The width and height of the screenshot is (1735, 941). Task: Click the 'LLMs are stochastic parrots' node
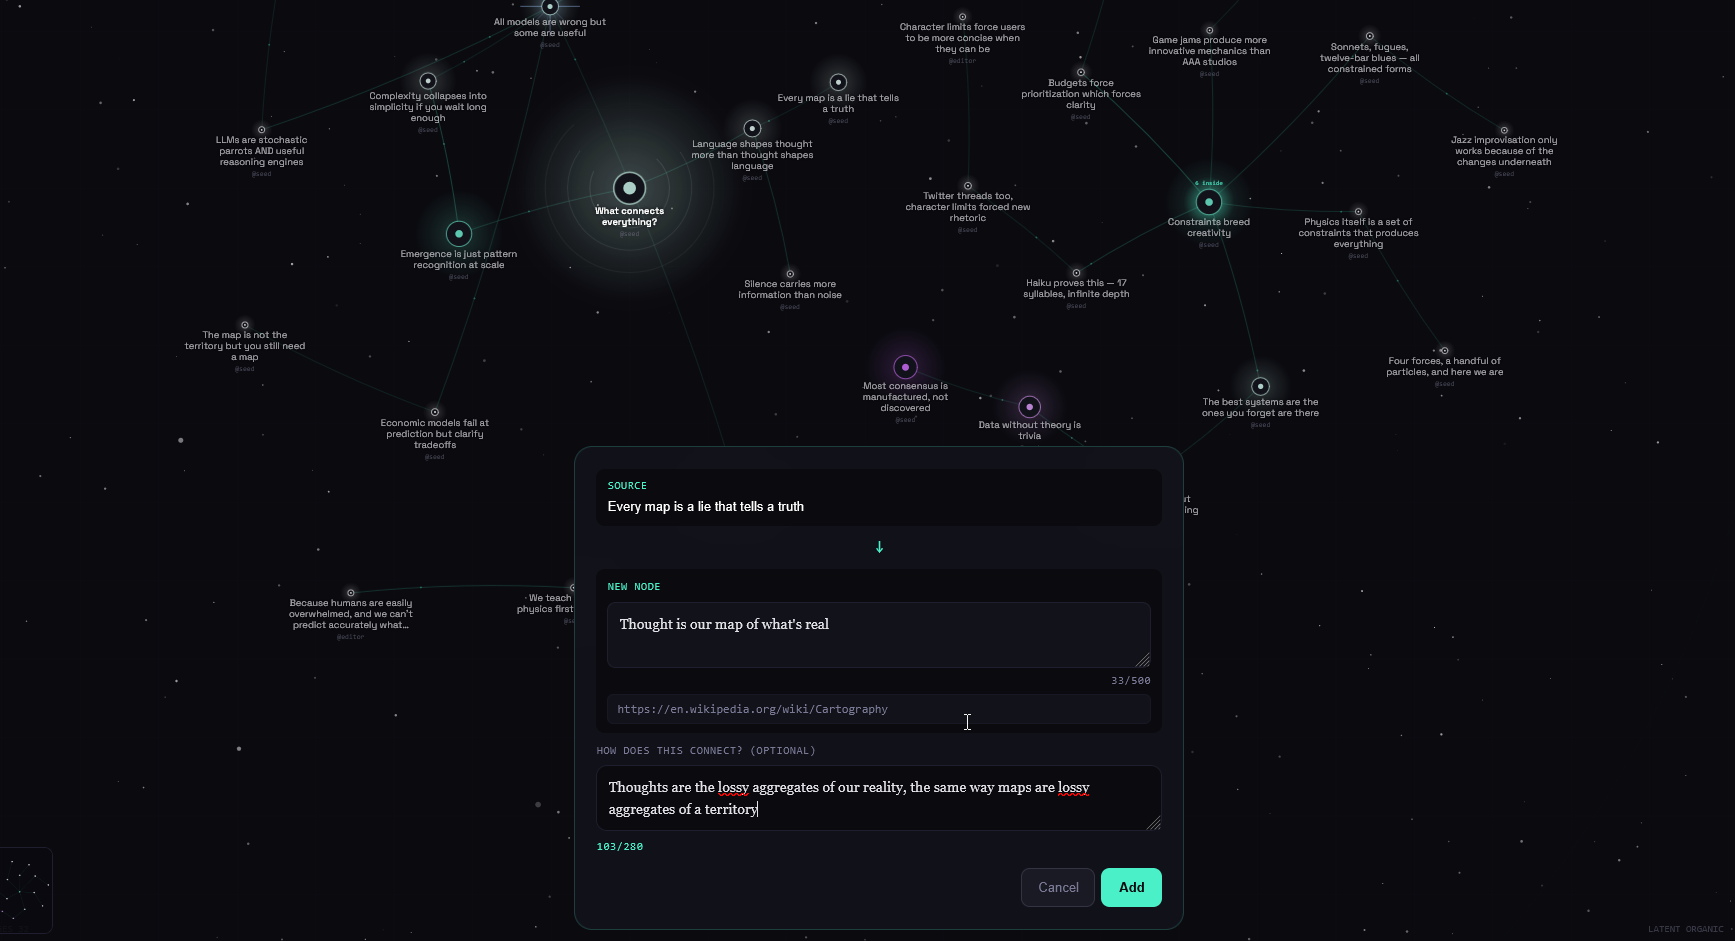tap(262, 130)
